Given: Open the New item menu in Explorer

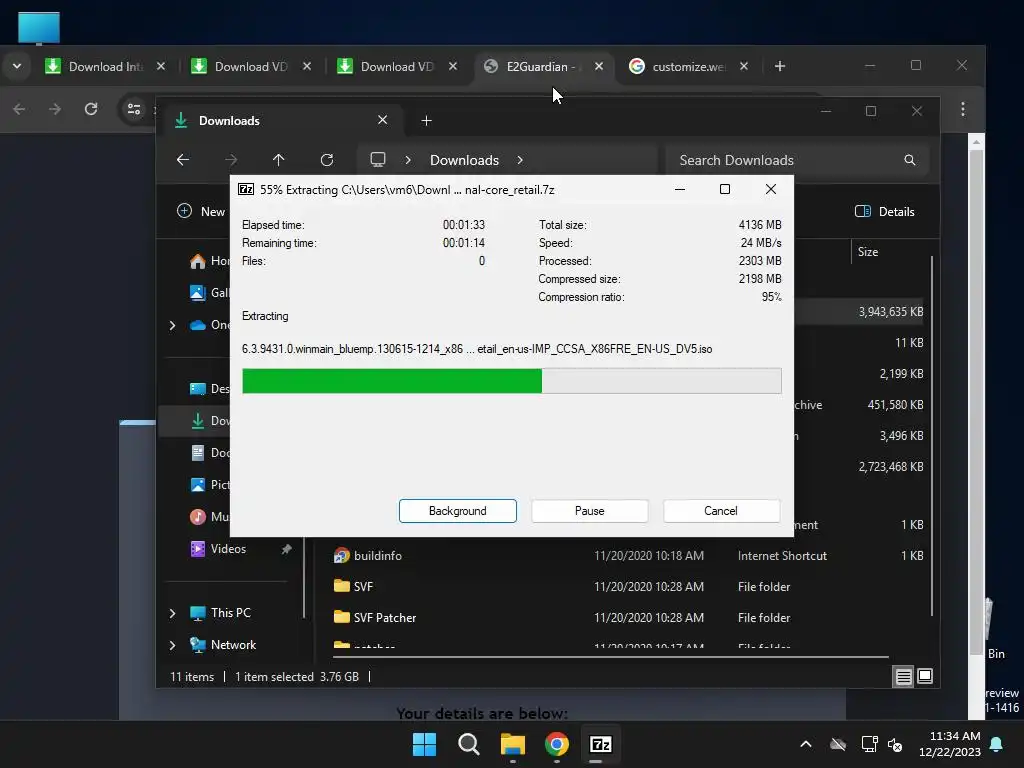Looking at the screenshot, I should coord(200,212).
